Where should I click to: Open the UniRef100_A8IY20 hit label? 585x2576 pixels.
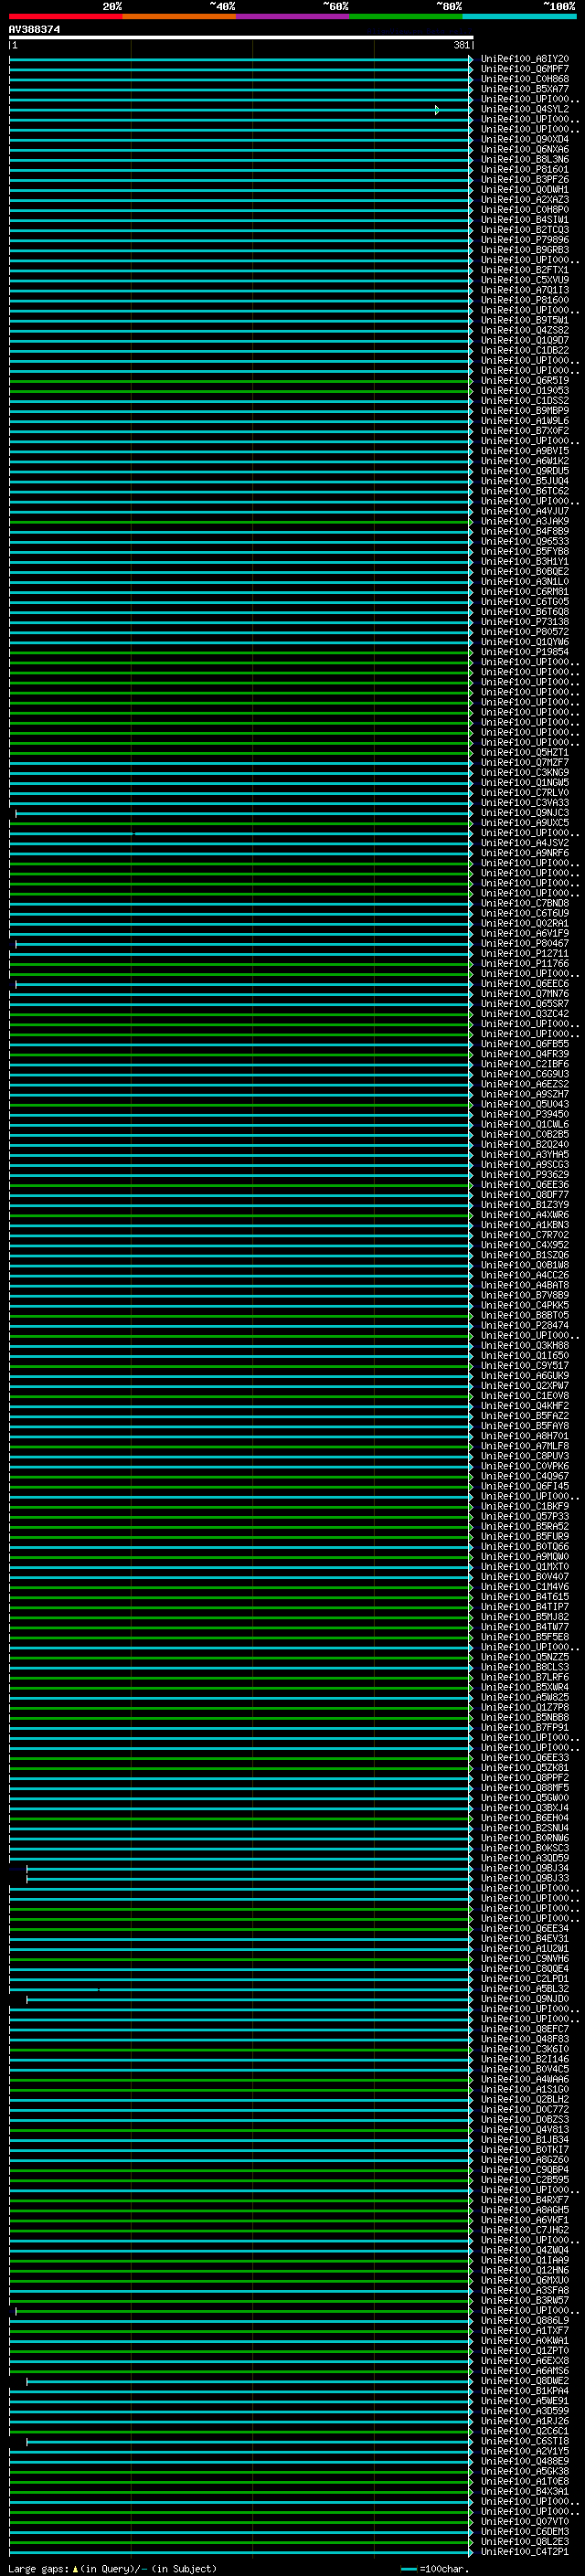[x=524, y=59]
